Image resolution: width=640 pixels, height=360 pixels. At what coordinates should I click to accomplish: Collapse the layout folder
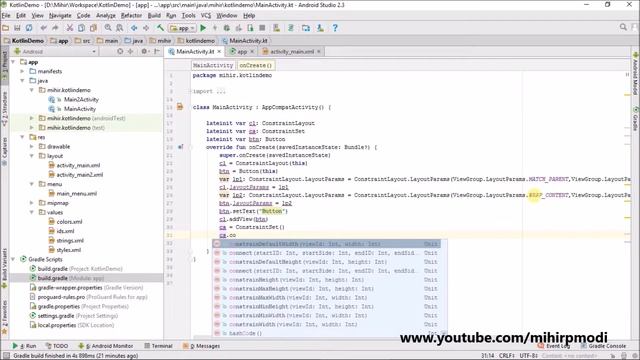pyautogui.click(x=32, y=156)
